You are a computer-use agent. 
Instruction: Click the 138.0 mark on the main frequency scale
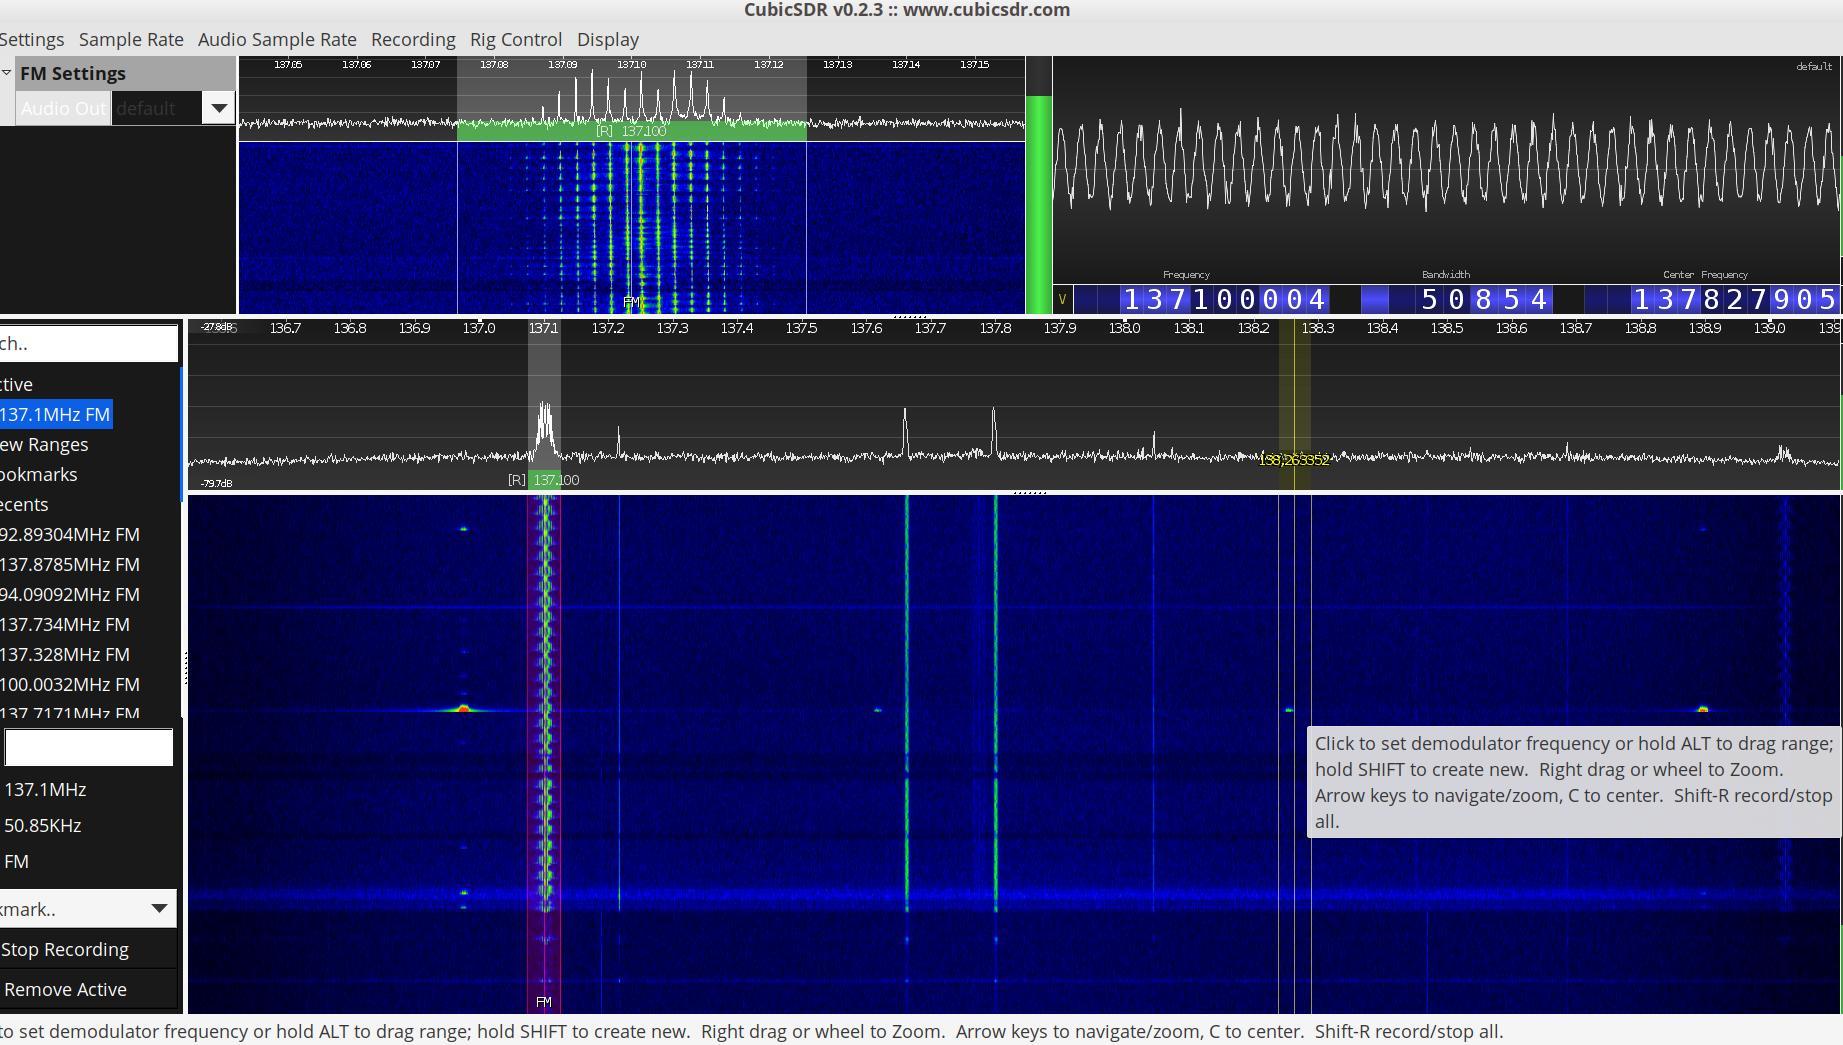(1124, 327)
